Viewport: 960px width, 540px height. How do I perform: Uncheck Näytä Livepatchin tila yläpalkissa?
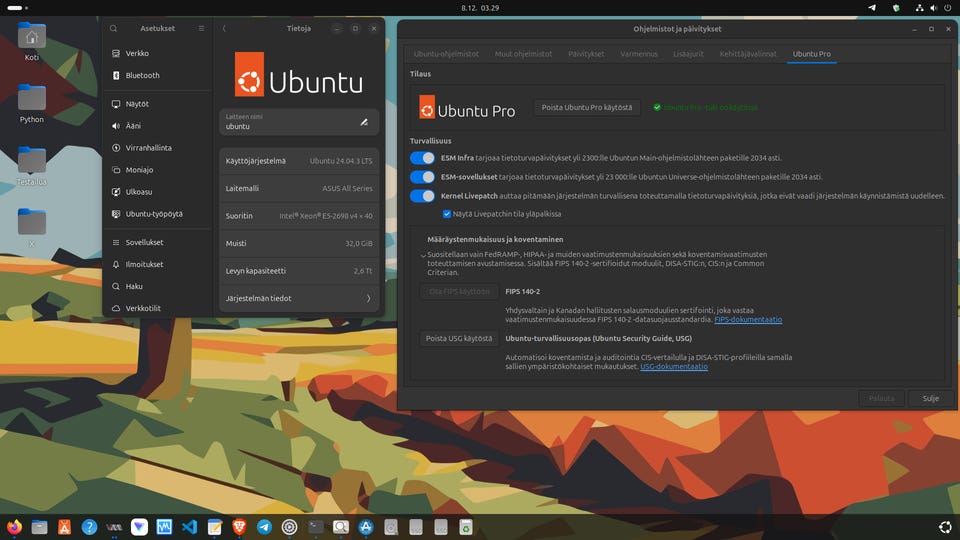click(x=447, y=214)
